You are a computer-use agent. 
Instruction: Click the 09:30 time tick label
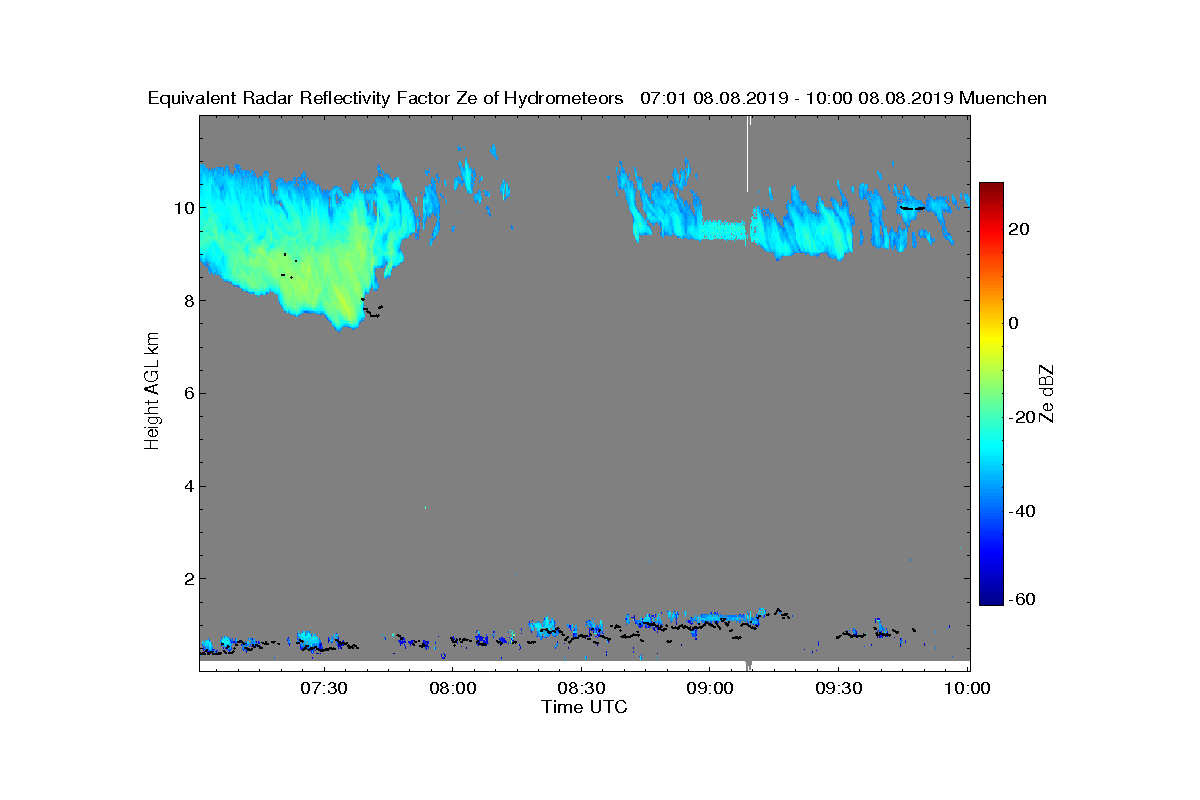pyautogui.click(x=839, y=688)
